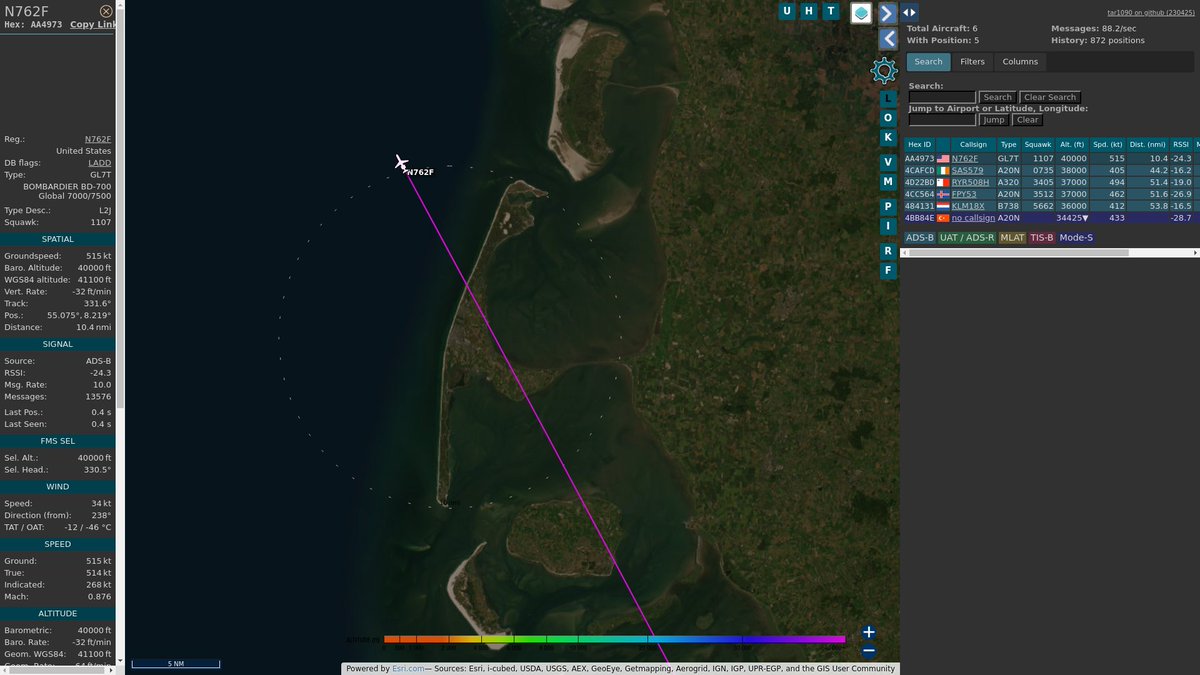Open the LADD database flag link
The width and height of the screenshot is (1200, 675).
click(x=100, y=163)
